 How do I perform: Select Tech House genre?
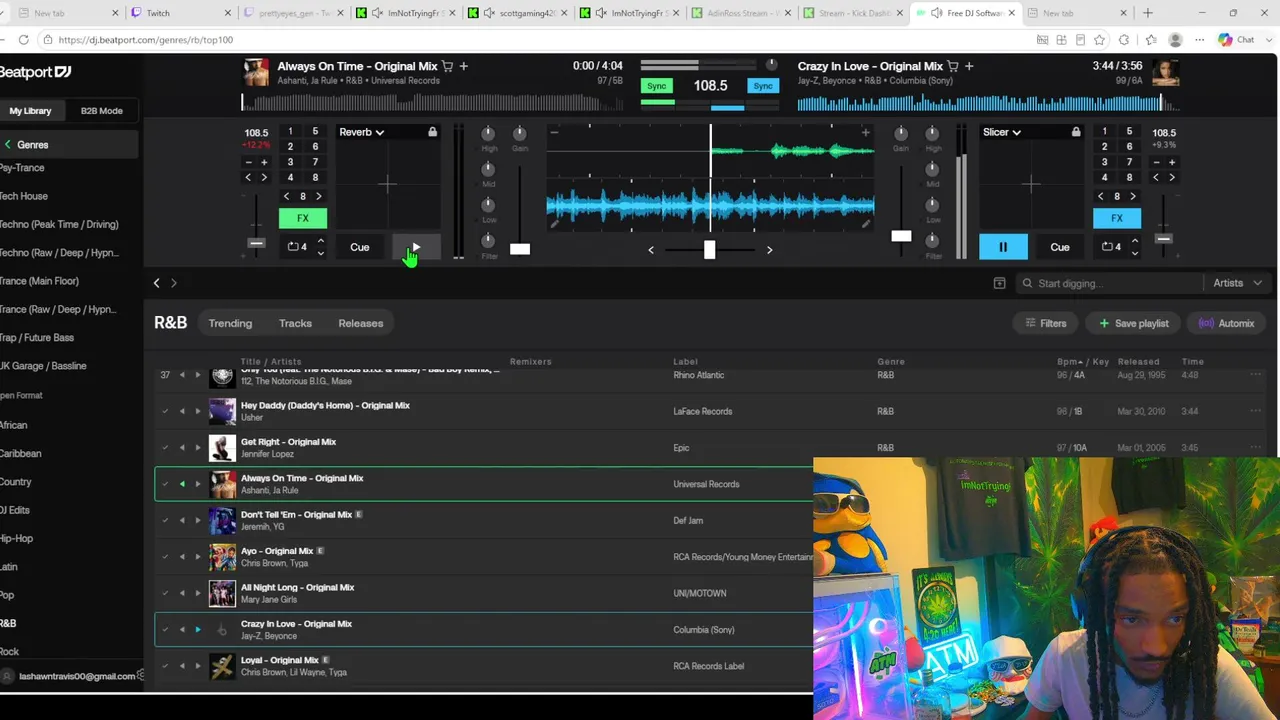click(x=24, y=196)
